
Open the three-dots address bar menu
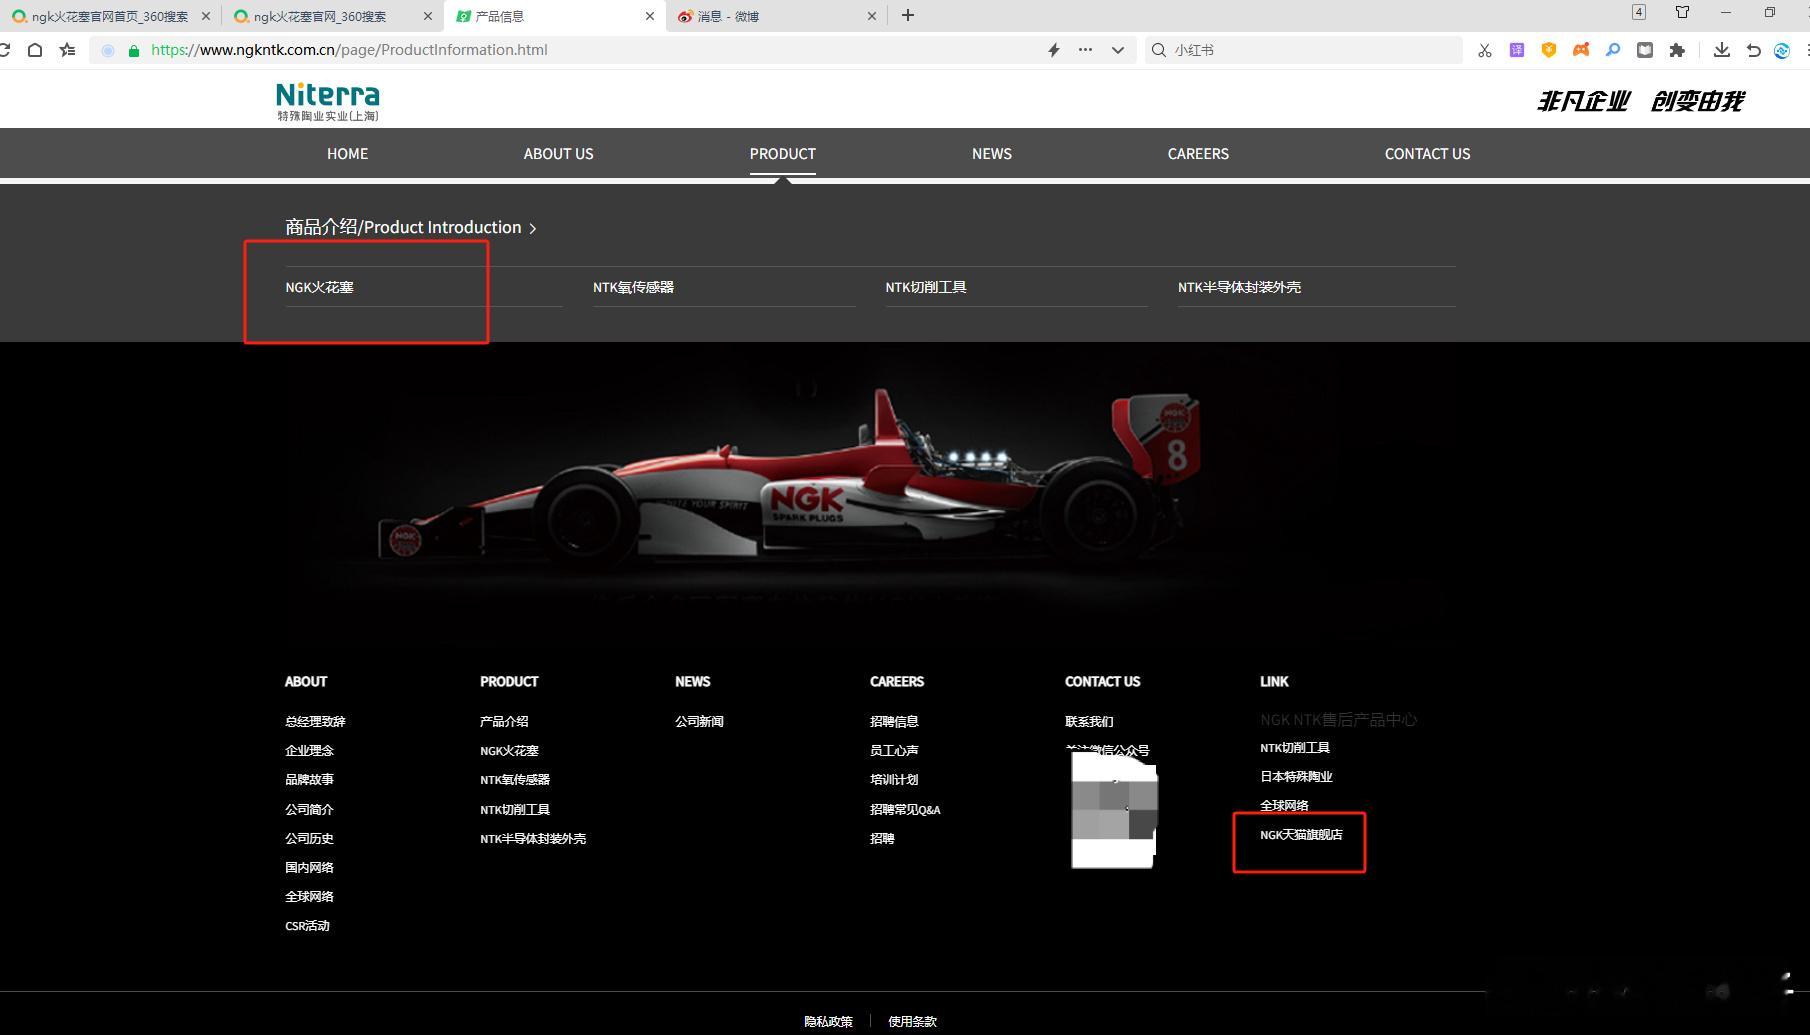pyautogui.click(x=1085, y=50)
